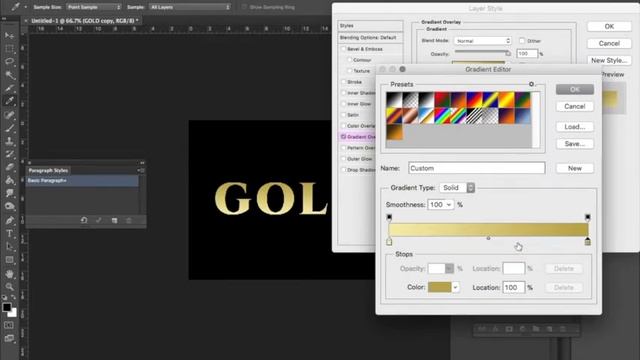Select the Crop tool
Viewport: 640px width, 360px height.
click(x=9, y=88)
